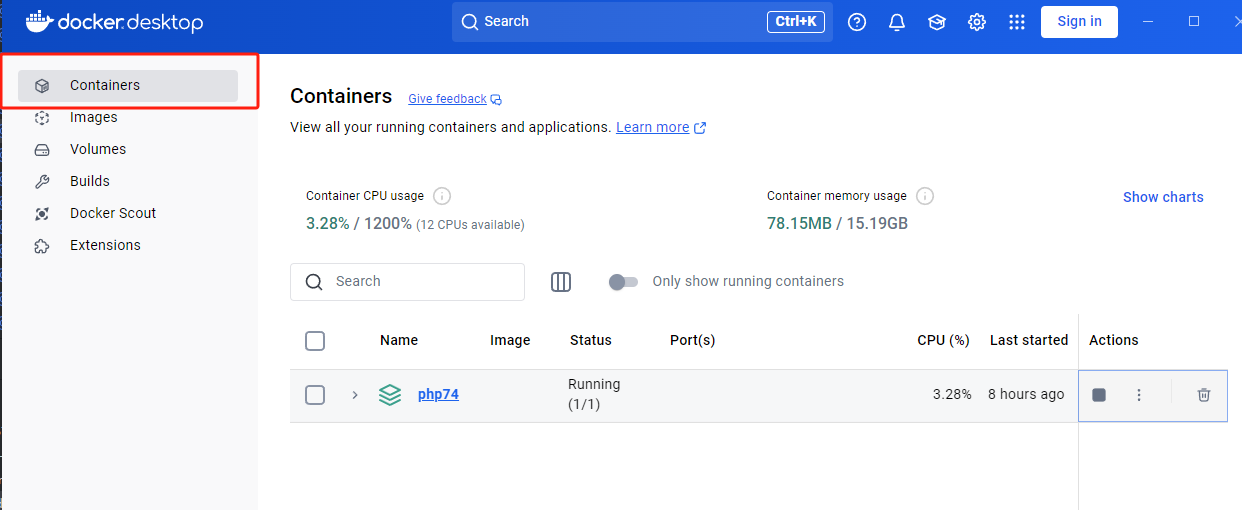
Task: Open the Docker Scout menu item
Action: coord(128,214)
